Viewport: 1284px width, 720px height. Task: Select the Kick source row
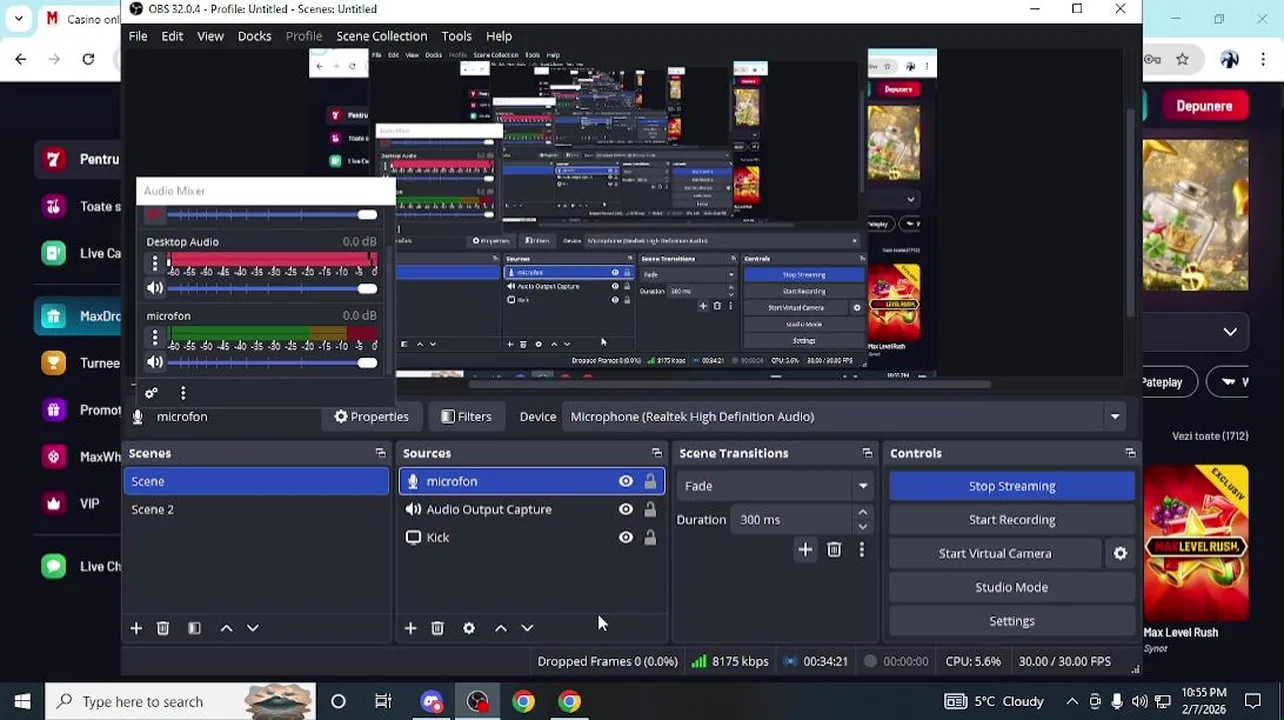(532, 537)
